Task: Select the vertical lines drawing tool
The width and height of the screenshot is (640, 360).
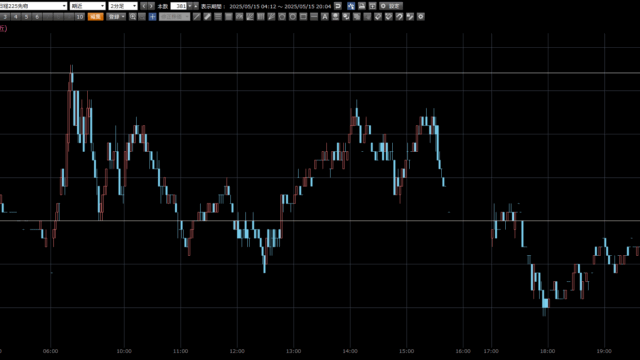Action: [x=260, y=17]
